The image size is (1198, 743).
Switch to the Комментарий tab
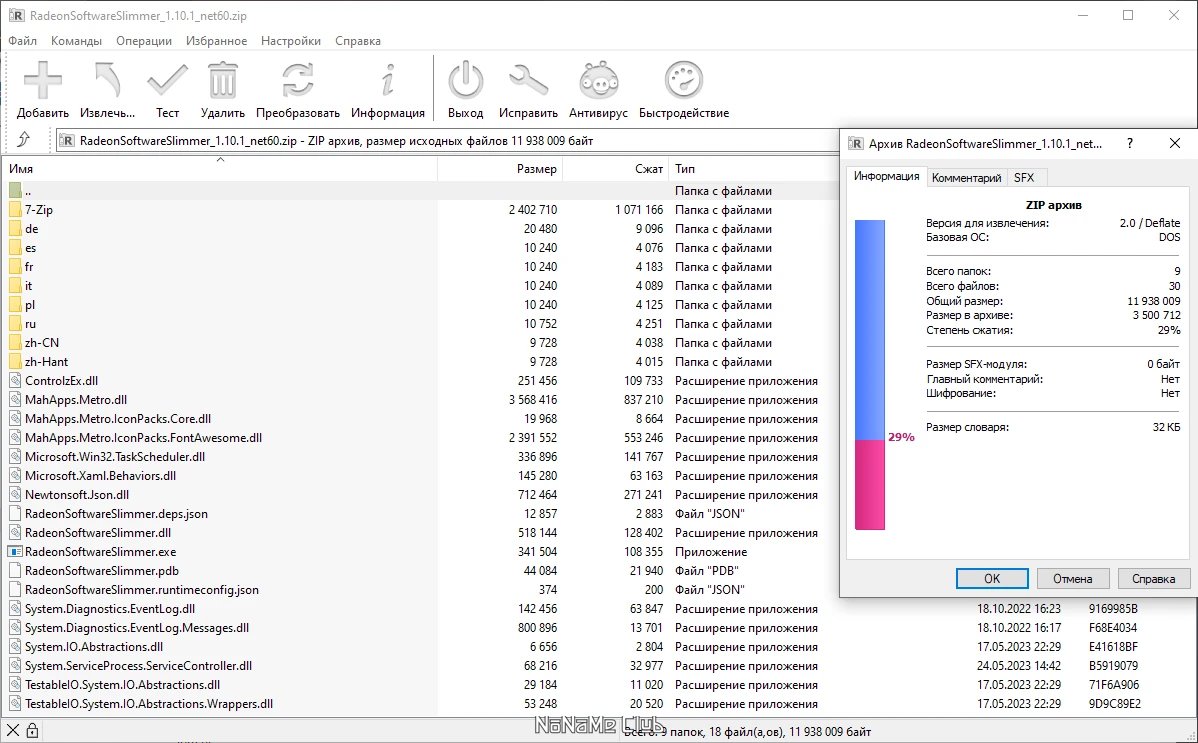coord(966,177)
